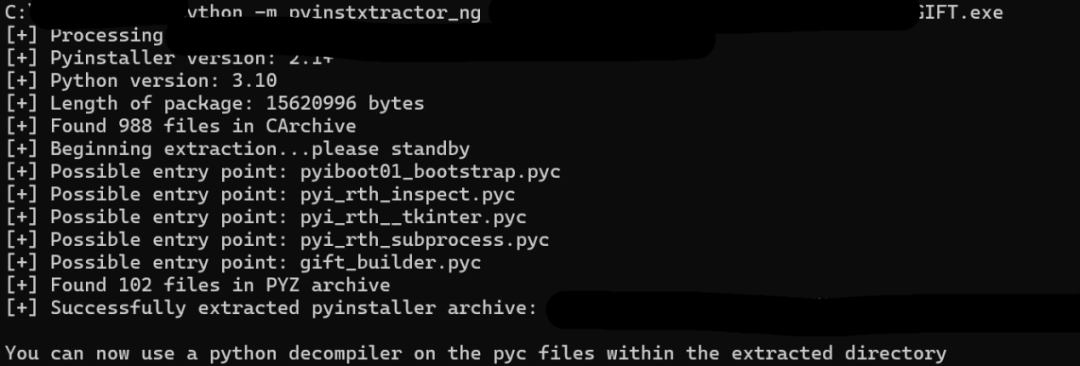Click the pyi_rth_inspect.pyc entry point

[x=407, y=195]
